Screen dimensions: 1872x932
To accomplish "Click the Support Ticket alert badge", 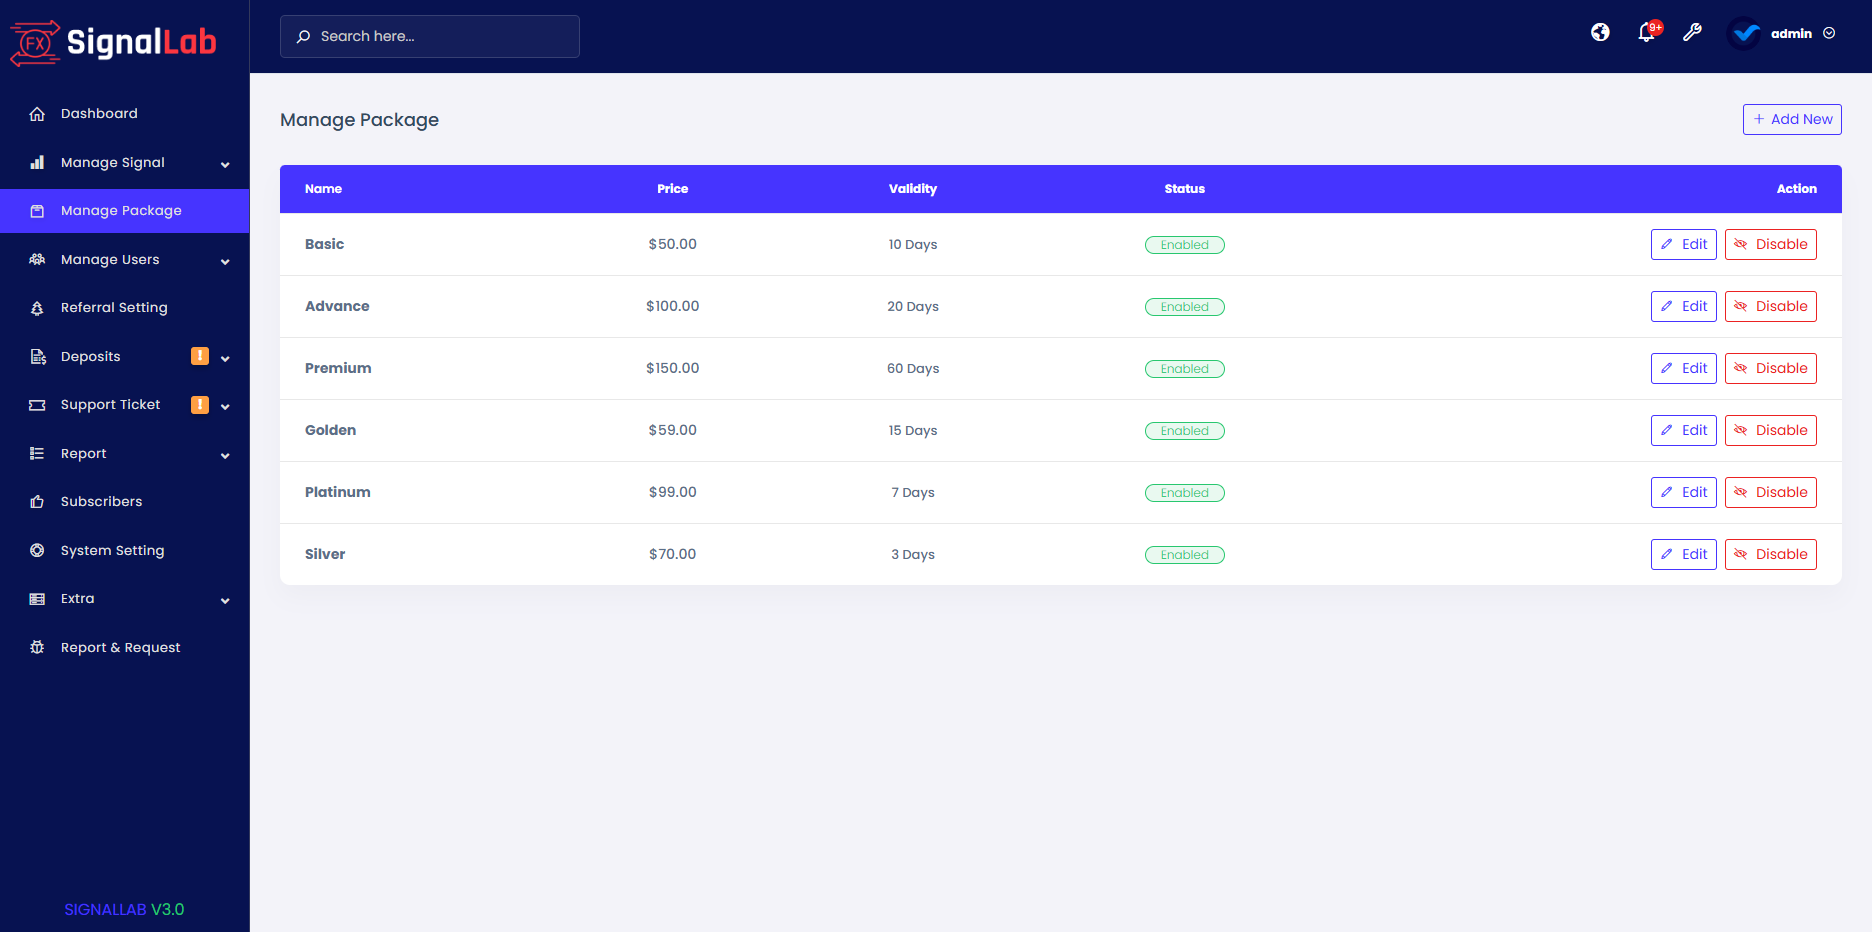I will (198, 404).
